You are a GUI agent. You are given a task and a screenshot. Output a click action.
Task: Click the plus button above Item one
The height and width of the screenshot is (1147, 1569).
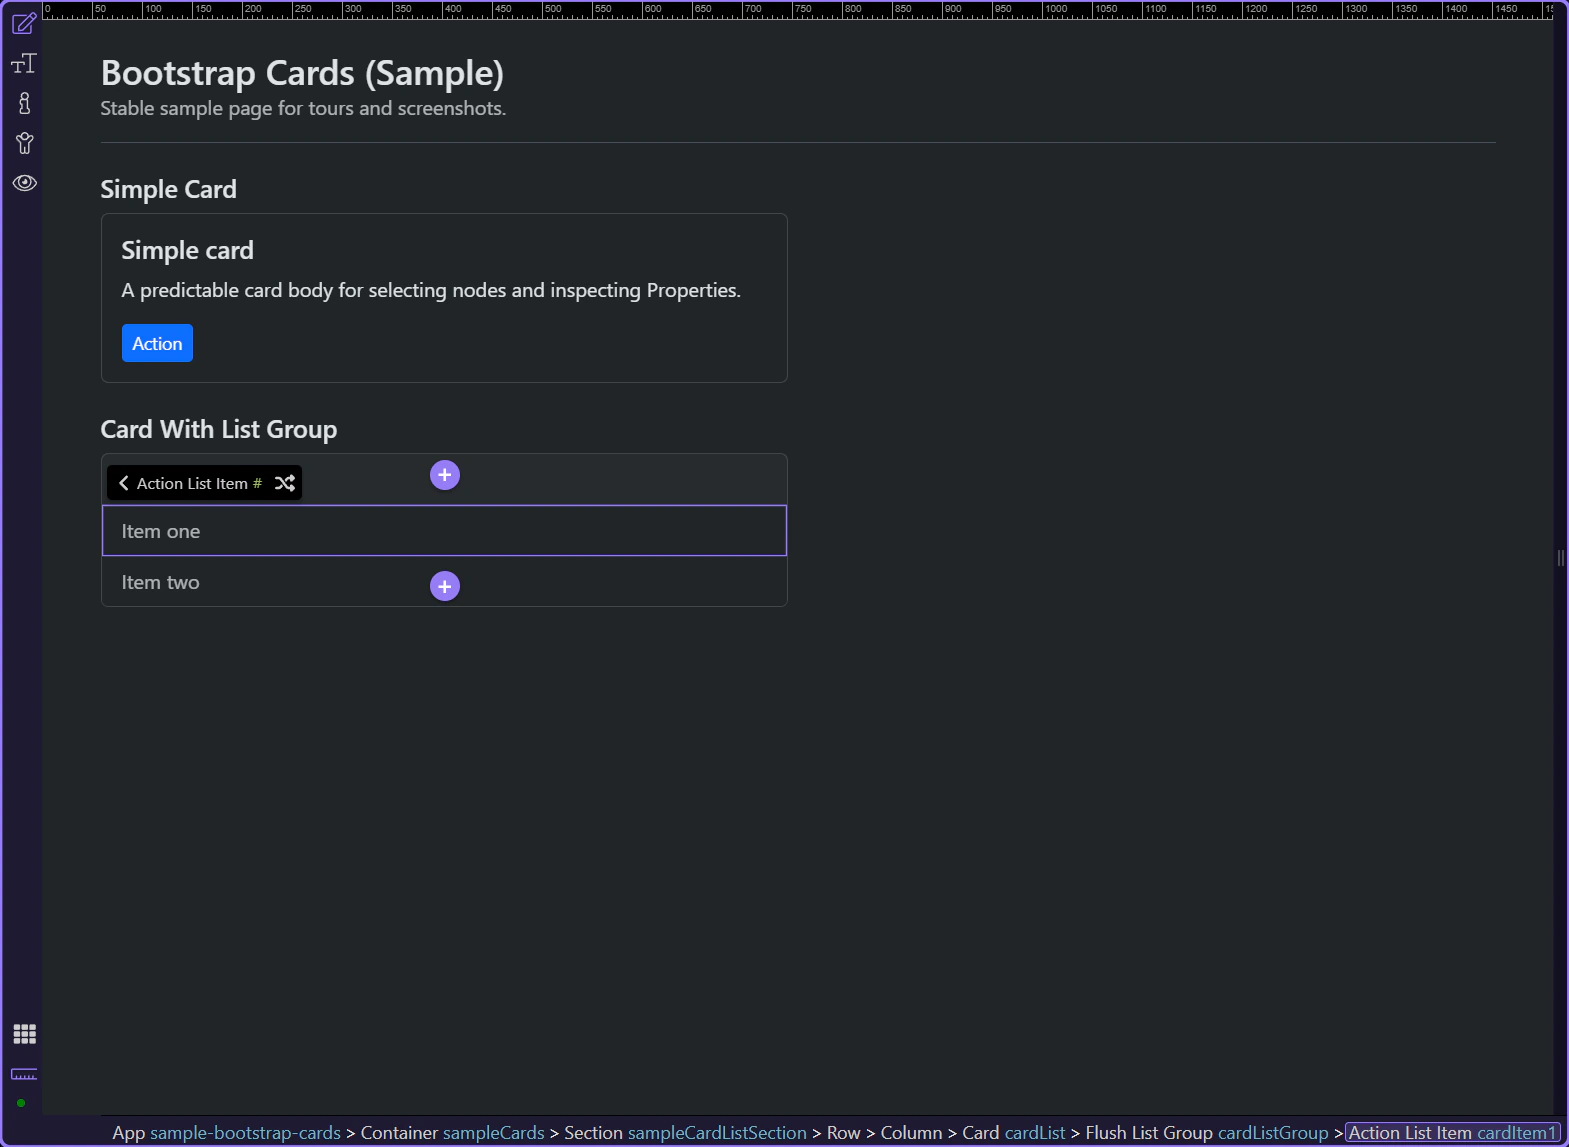tap(445, 475)
